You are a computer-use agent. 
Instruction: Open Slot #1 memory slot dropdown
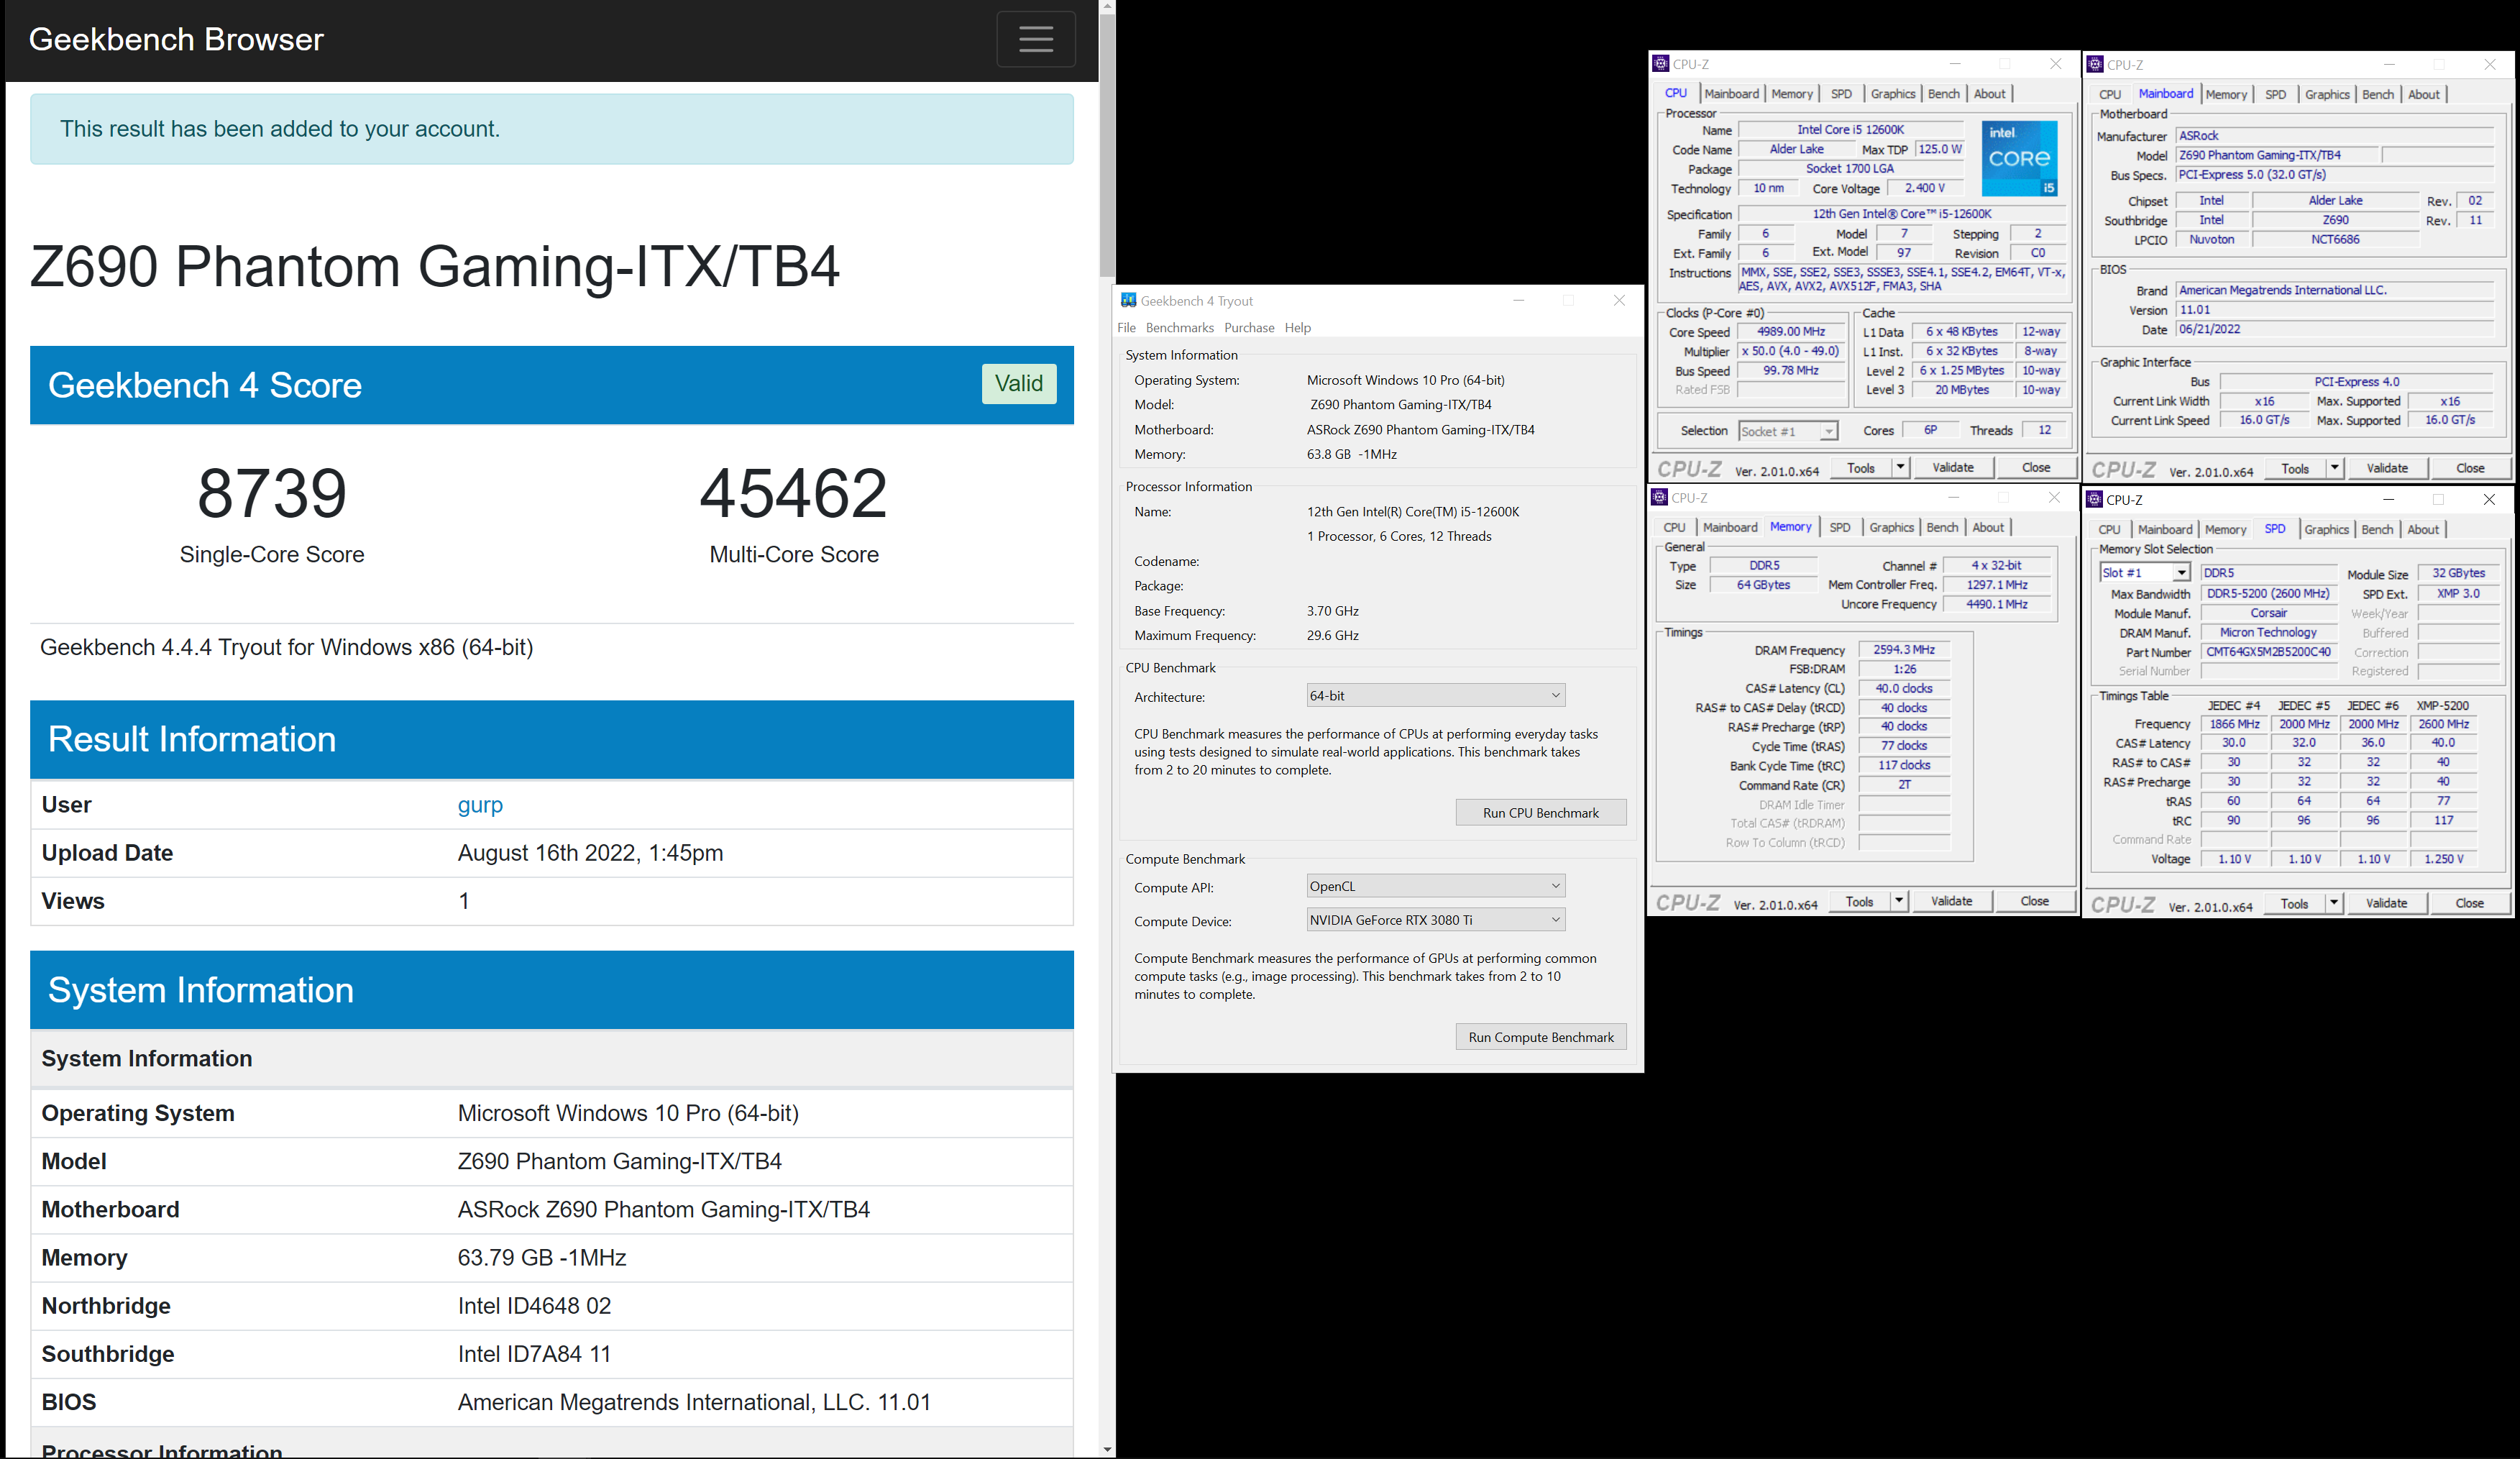pyautogui.click(x=2145, y=573)
